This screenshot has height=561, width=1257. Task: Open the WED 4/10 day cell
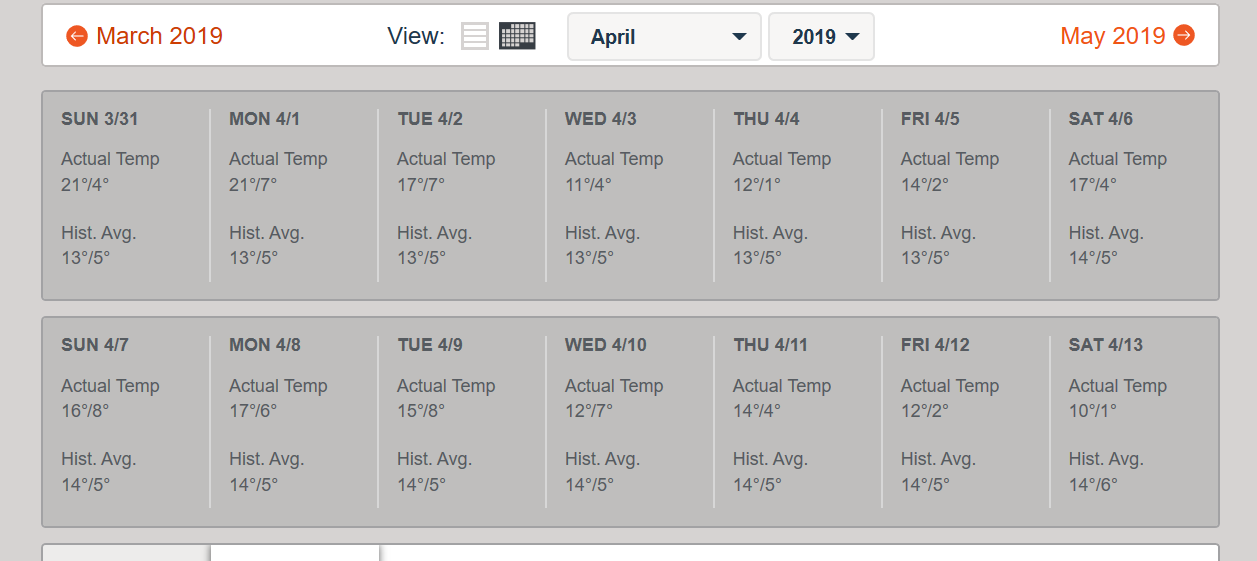pos(630,421)
